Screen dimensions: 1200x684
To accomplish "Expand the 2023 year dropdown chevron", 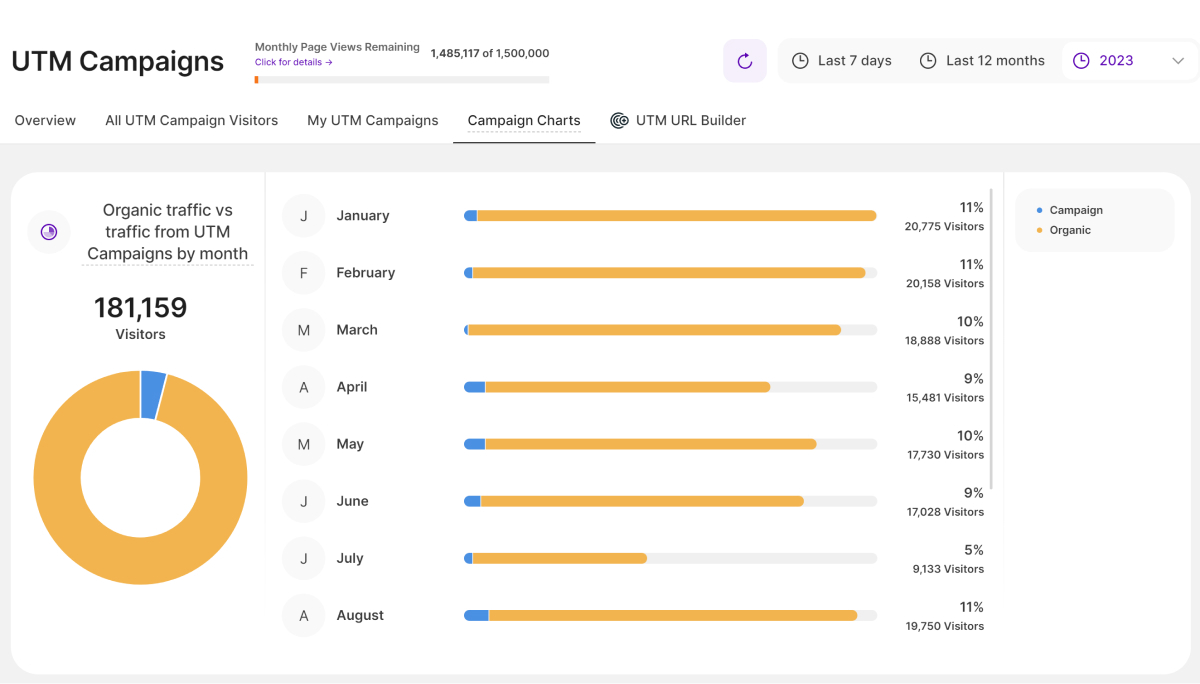I will 1177,61.
